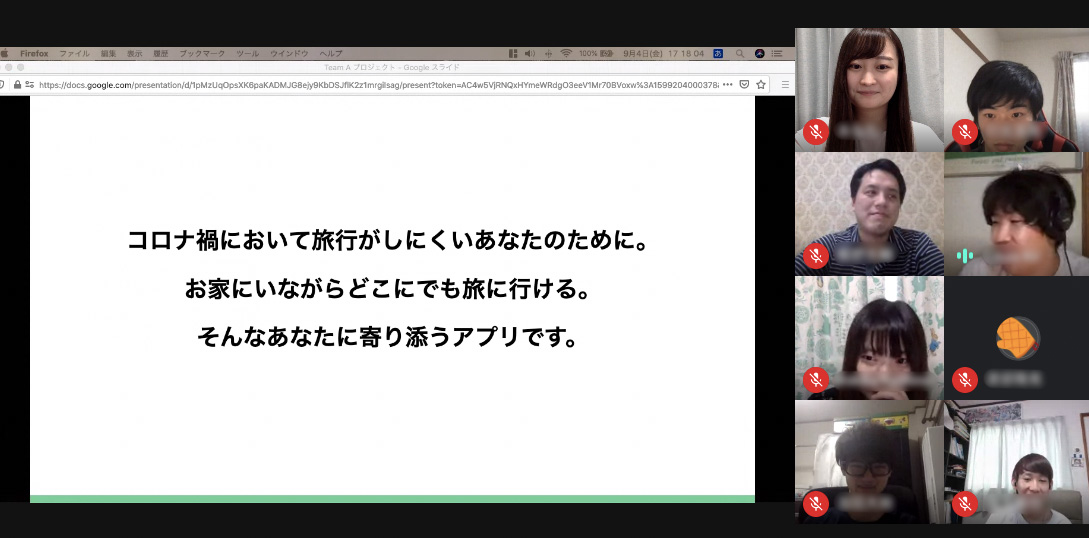
Task: Open the page actions three-dot menu
Action: tap(728, 85)
